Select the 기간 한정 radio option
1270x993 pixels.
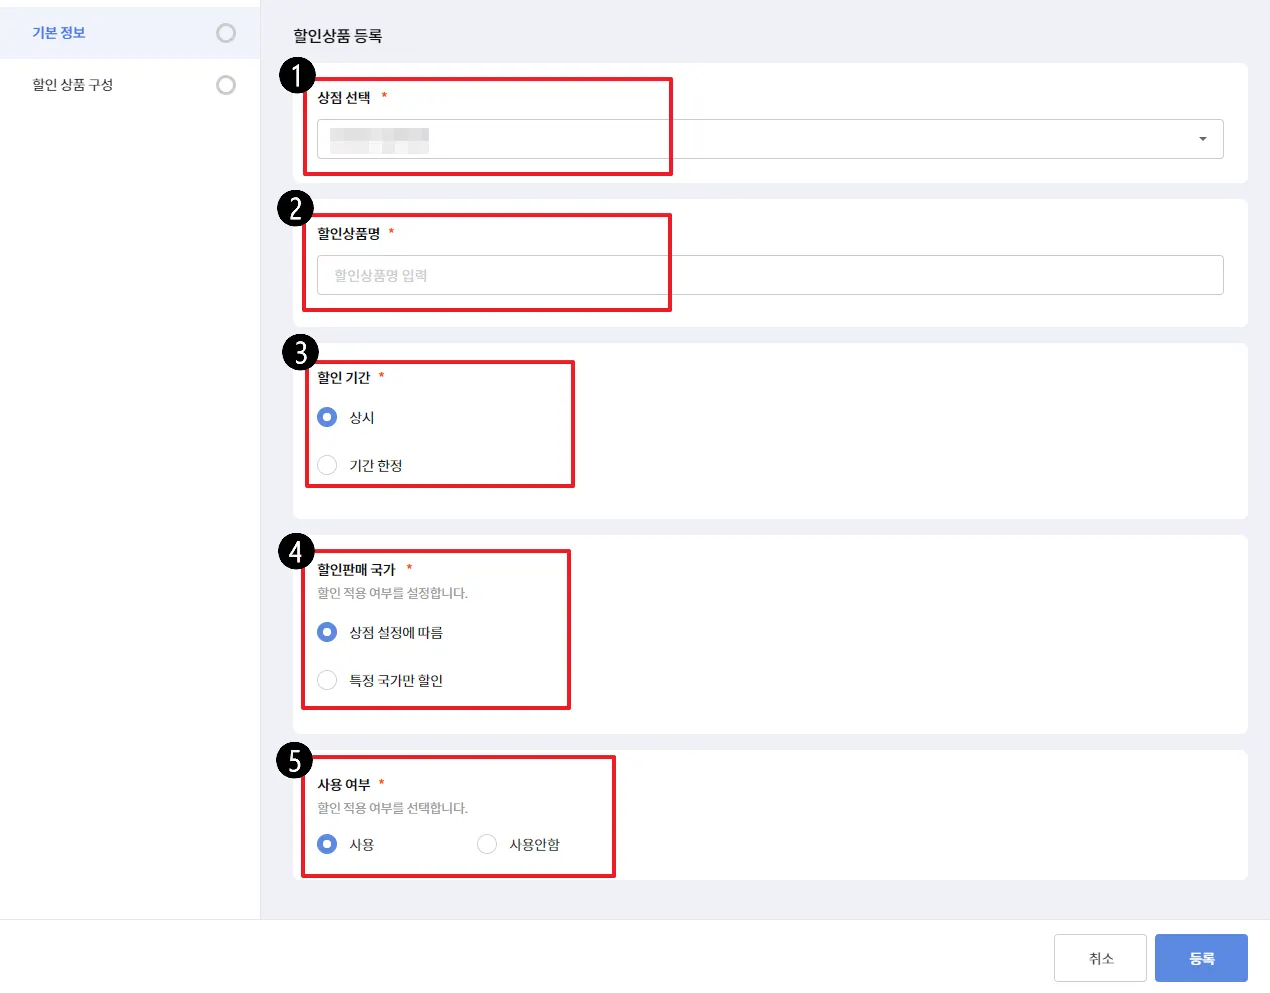tap(327, 465)
